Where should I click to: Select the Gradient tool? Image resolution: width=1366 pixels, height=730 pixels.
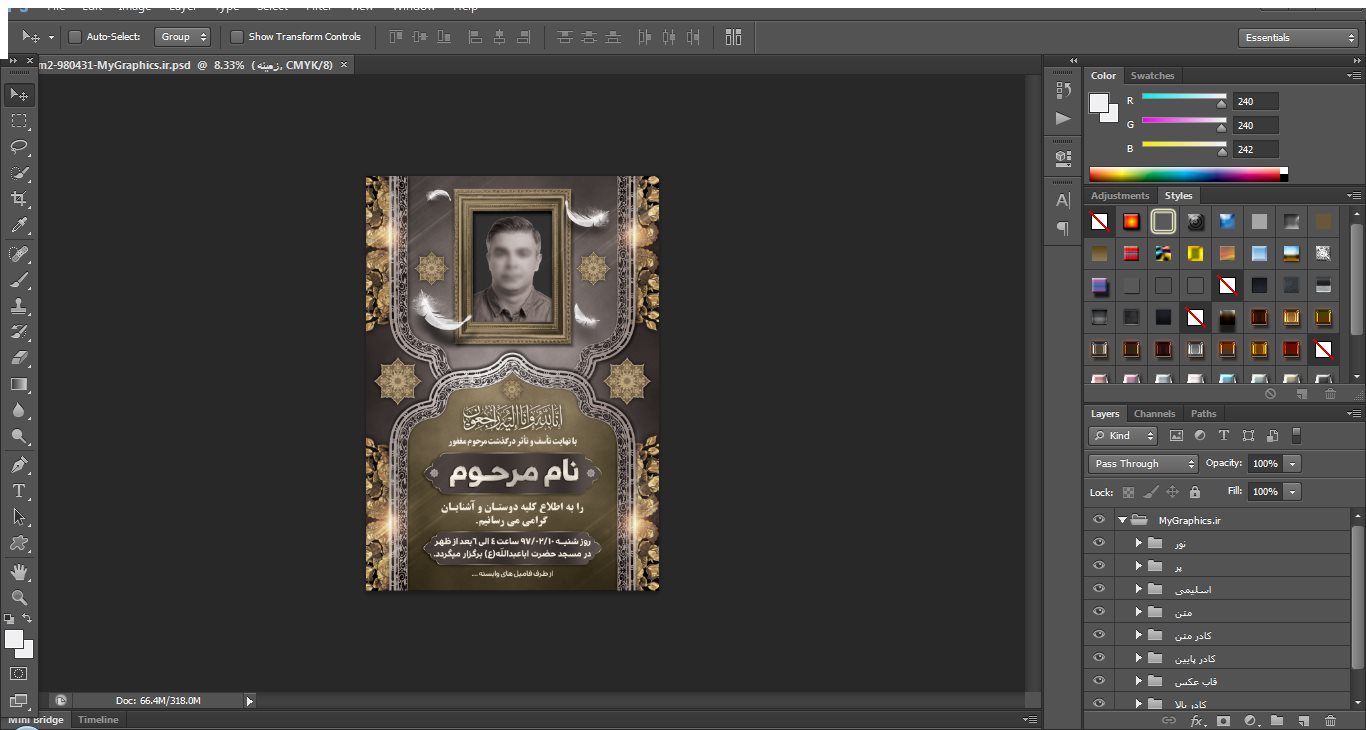pyautogui.click(x=19, y=384)
